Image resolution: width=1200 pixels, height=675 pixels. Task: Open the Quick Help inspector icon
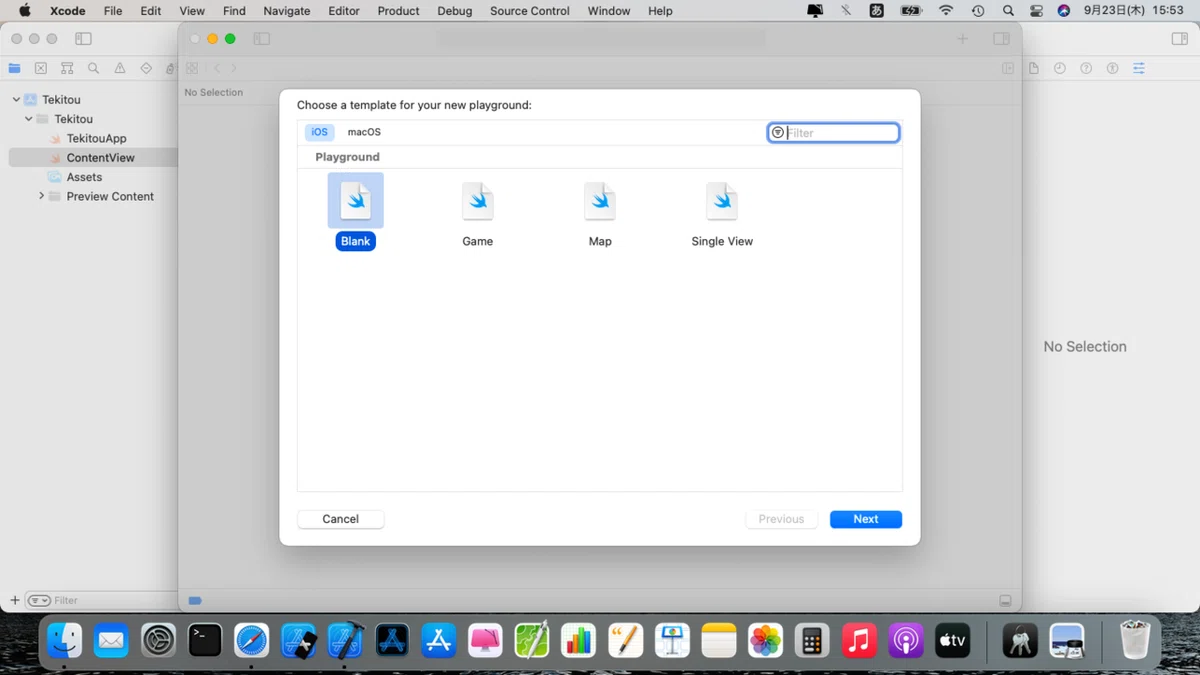(1086, 68)
